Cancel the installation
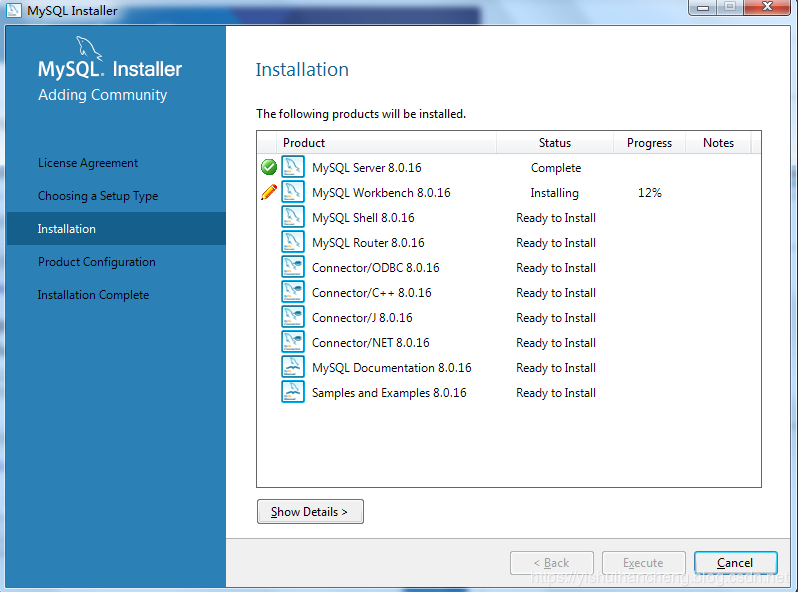Image resolution: width=798 pixels, height=592 pixels. [x=735, y=563]
